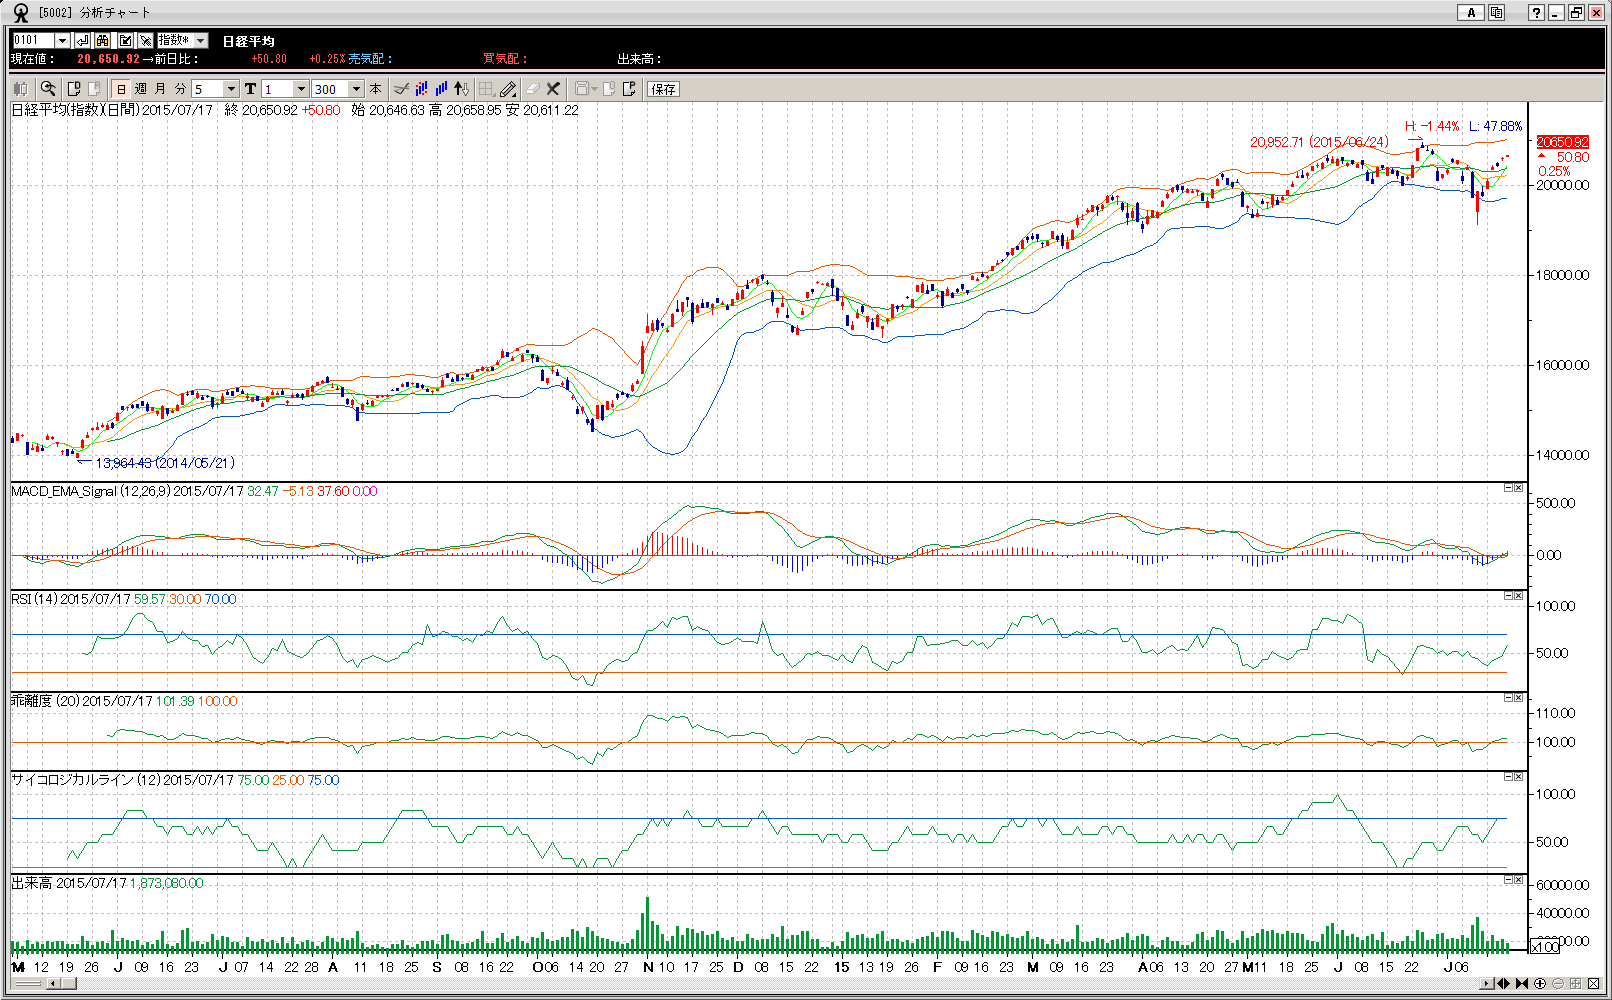Select the pencil drawing tool
1612x1000 pixels.
508,89
